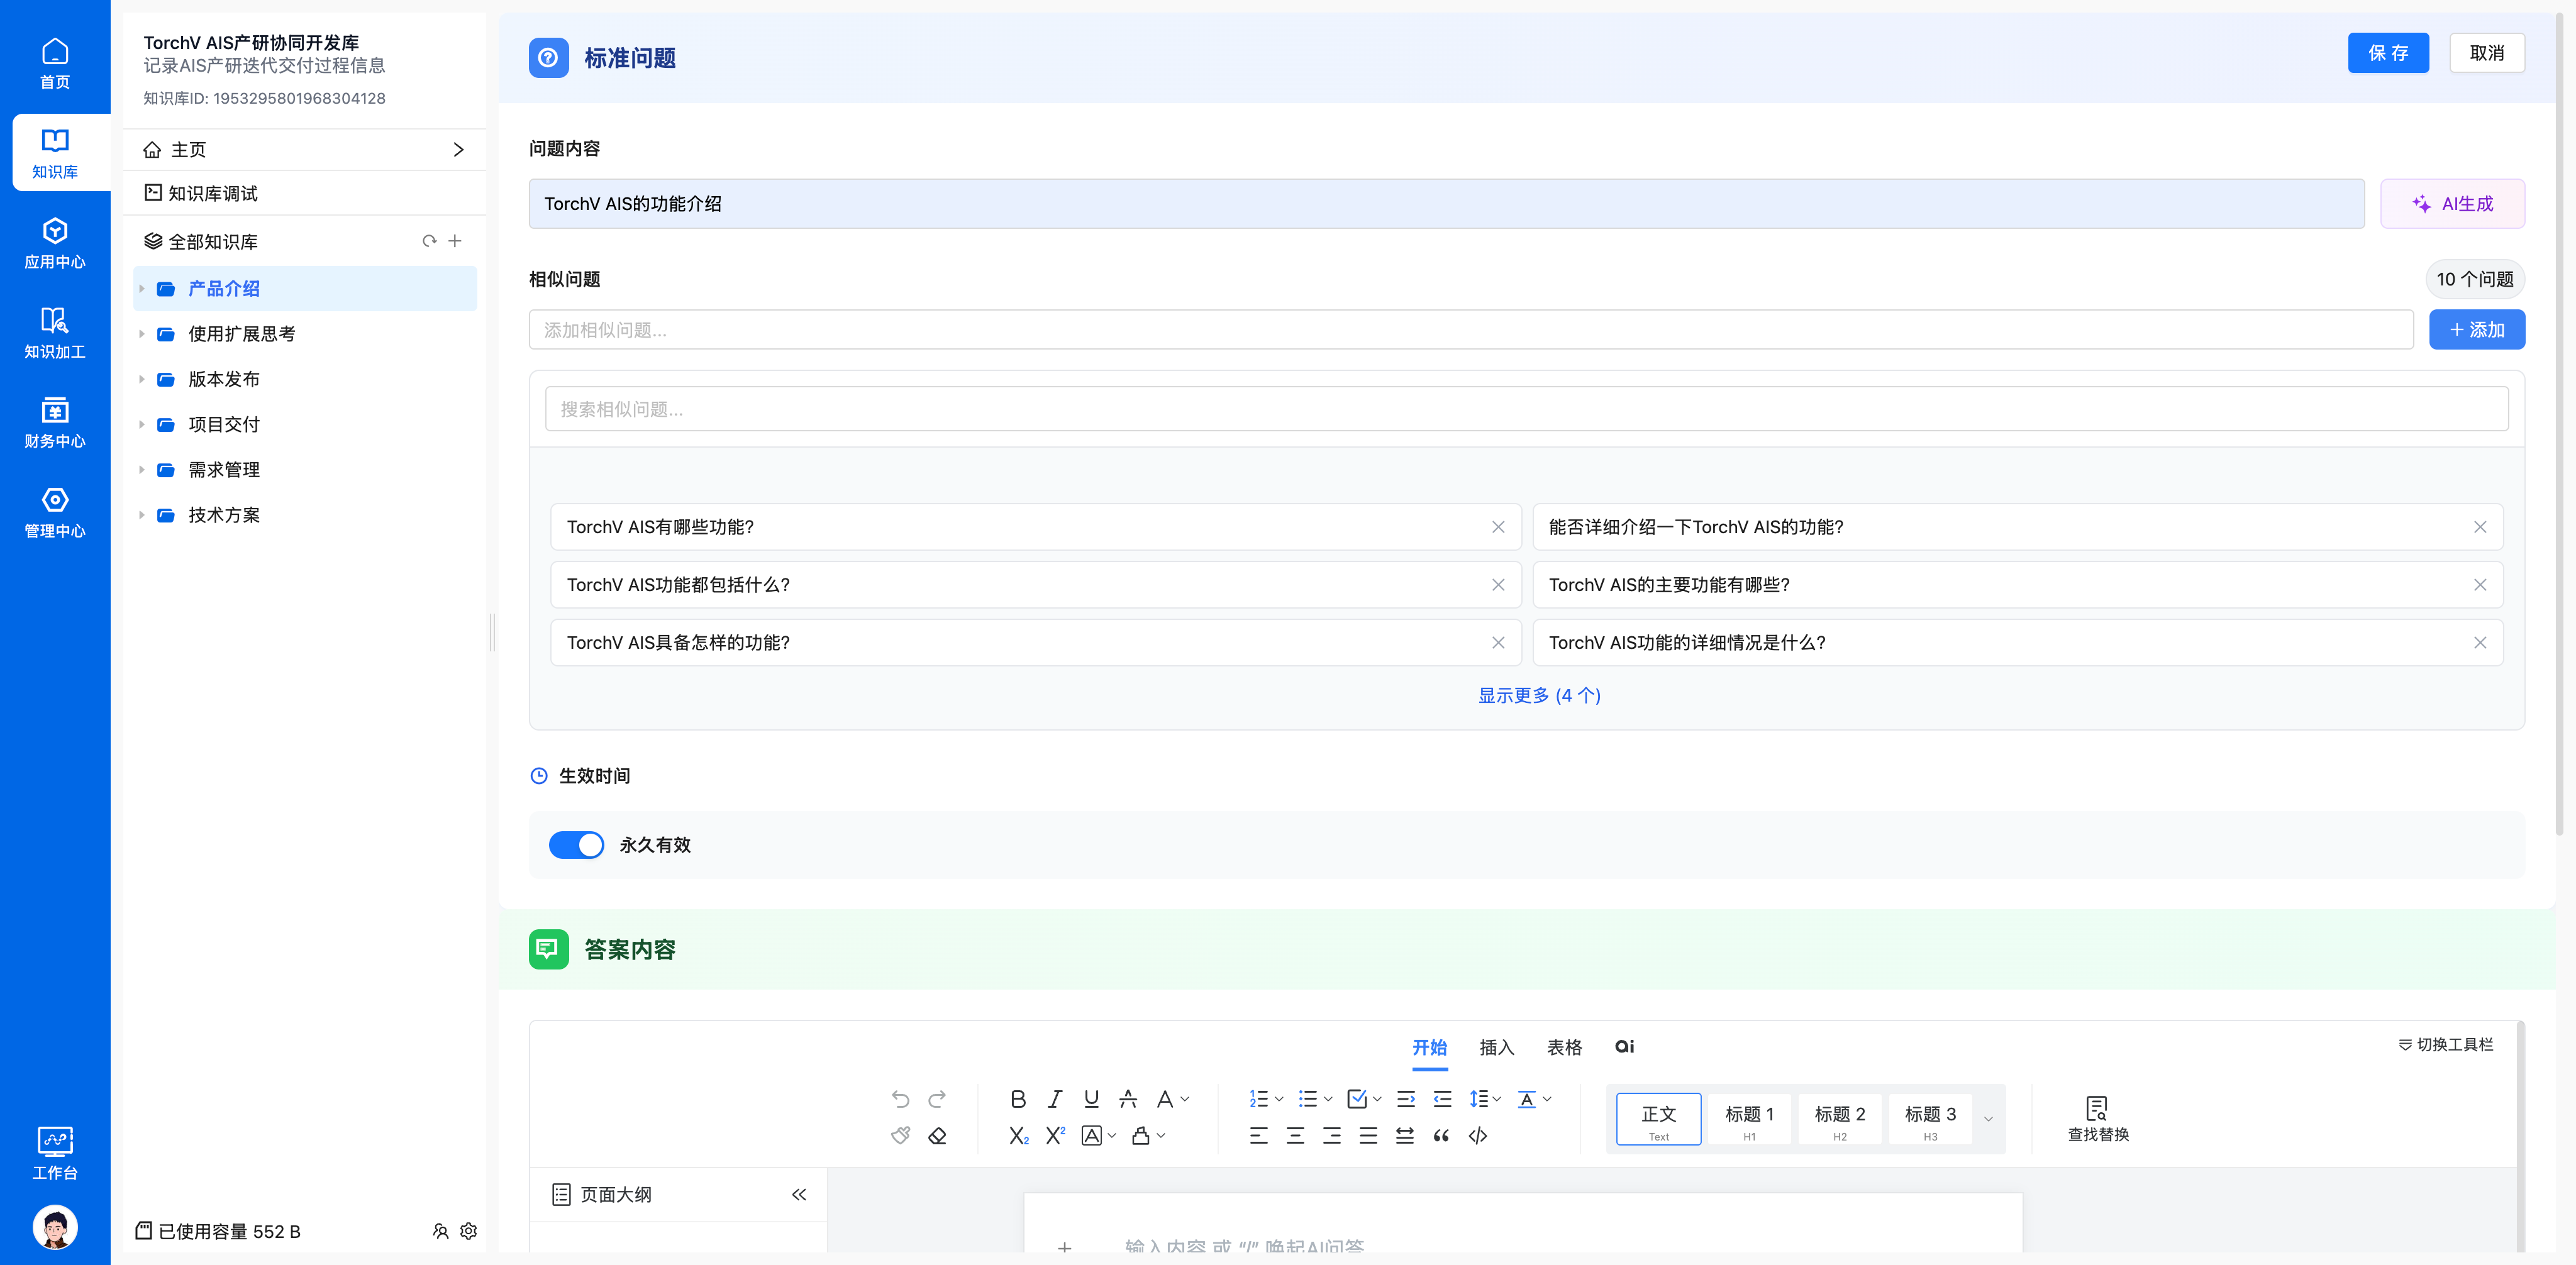Toggle italic formatting in the editor toolbar

click(x=1055, y=1099)
